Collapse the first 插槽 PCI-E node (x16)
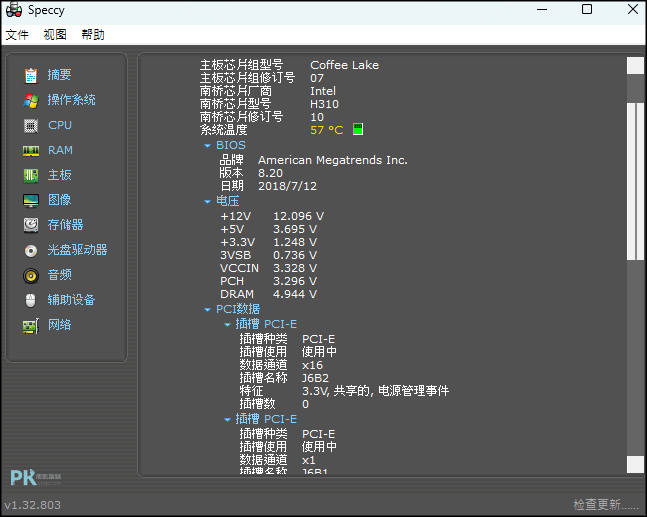The width and height of the screenshot is (647, 517). [227, 325]
